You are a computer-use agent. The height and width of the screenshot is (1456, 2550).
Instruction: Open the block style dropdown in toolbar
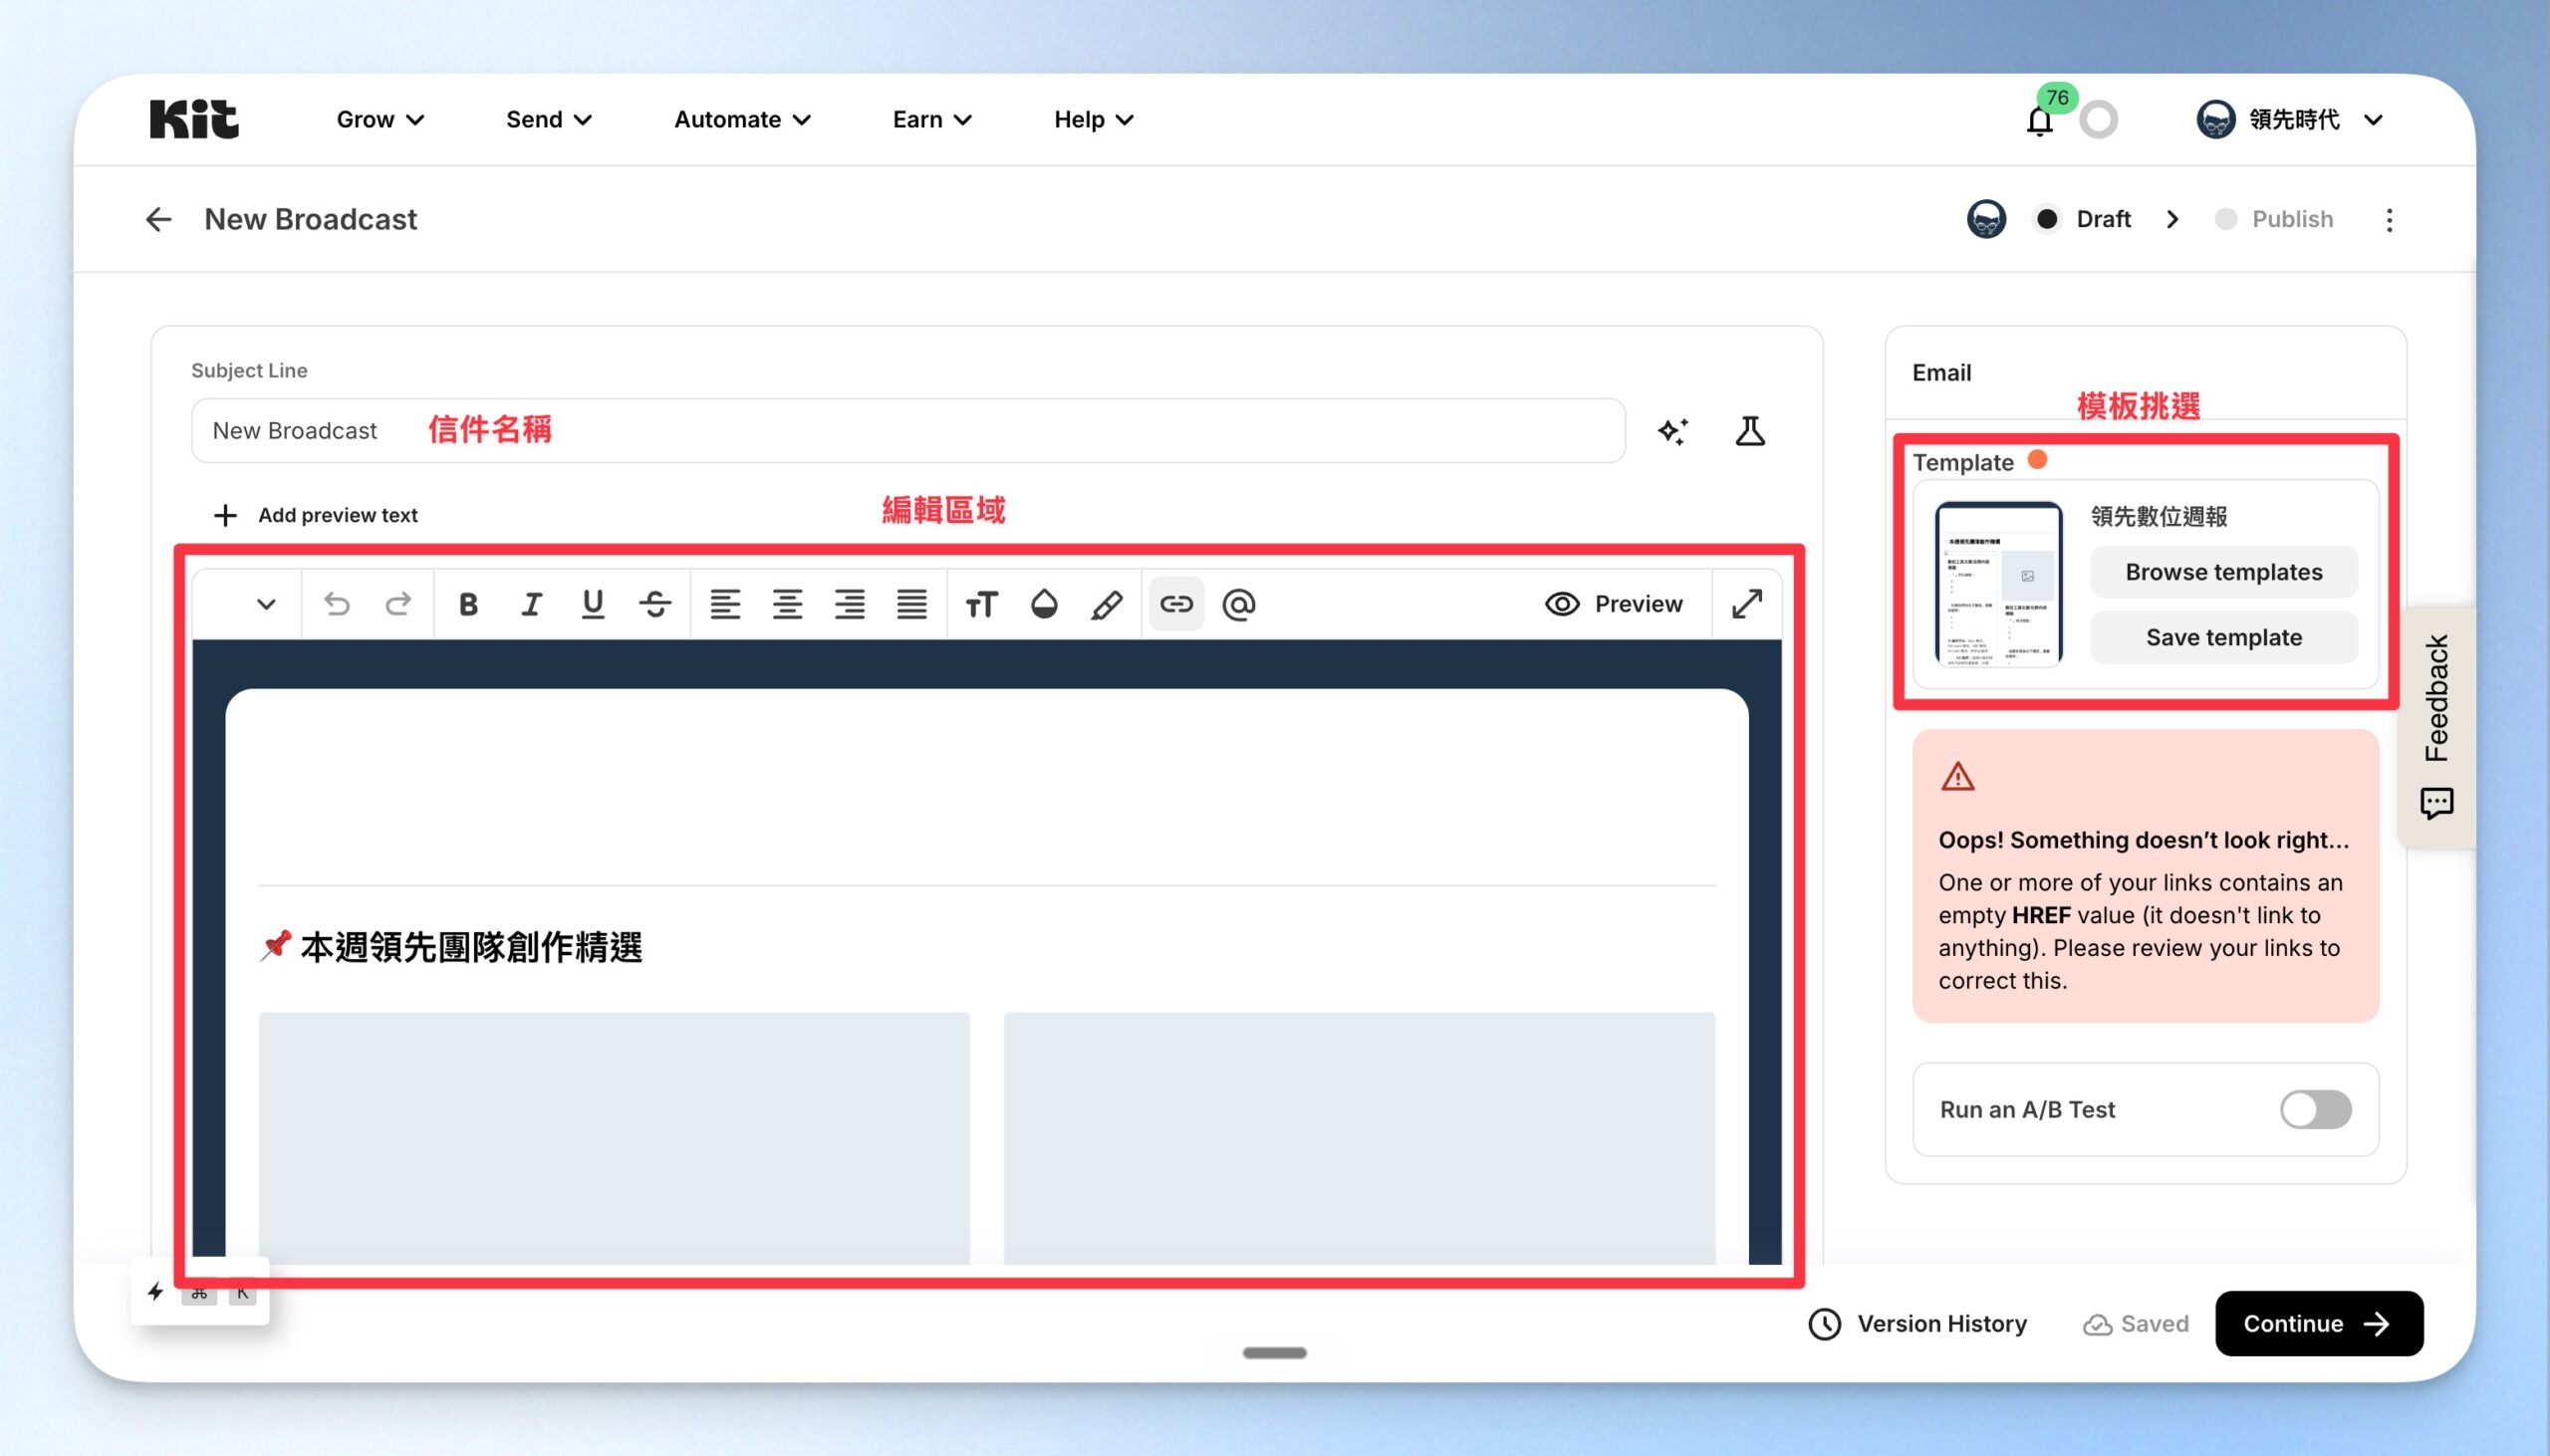[x=265, y=604]
